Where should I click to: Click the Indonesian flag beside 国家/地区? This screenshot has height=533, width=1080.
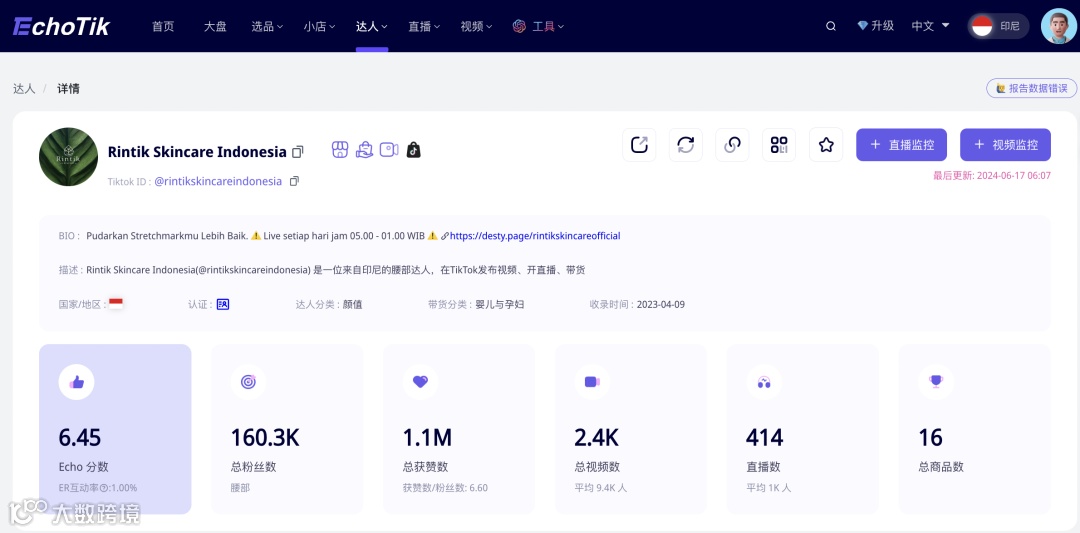116,304
